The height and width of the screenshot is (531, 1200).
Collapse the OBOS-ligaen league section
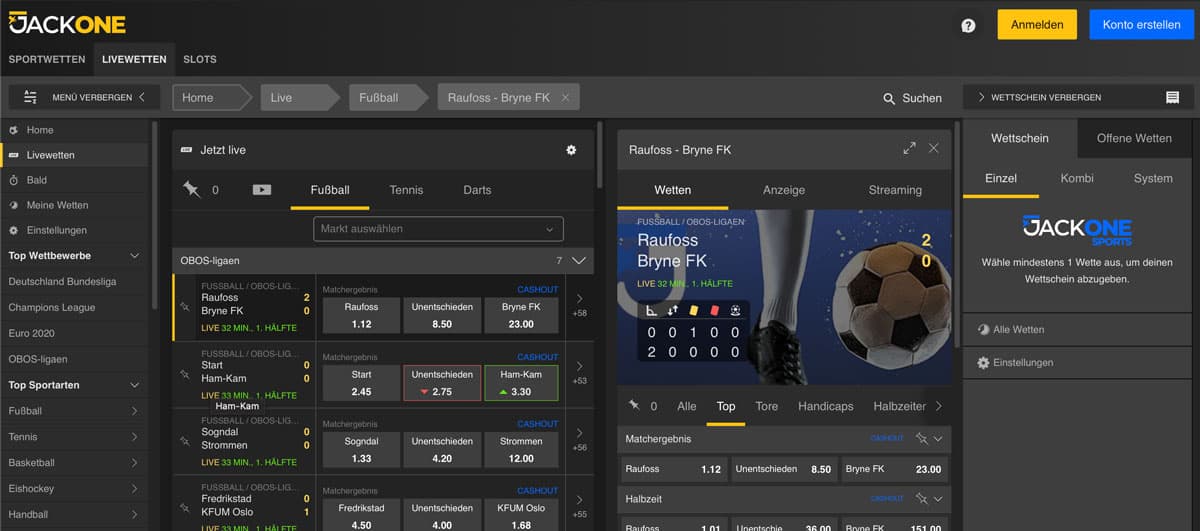click(579, 260)
